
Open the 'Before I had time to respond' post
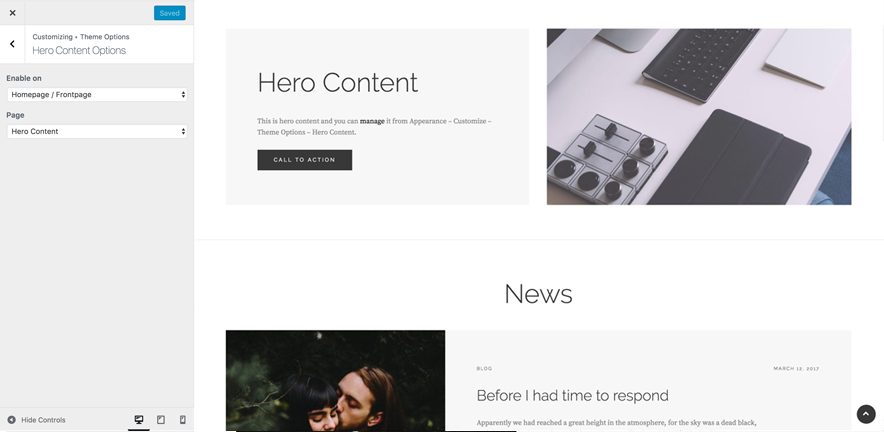pos(572,395)
